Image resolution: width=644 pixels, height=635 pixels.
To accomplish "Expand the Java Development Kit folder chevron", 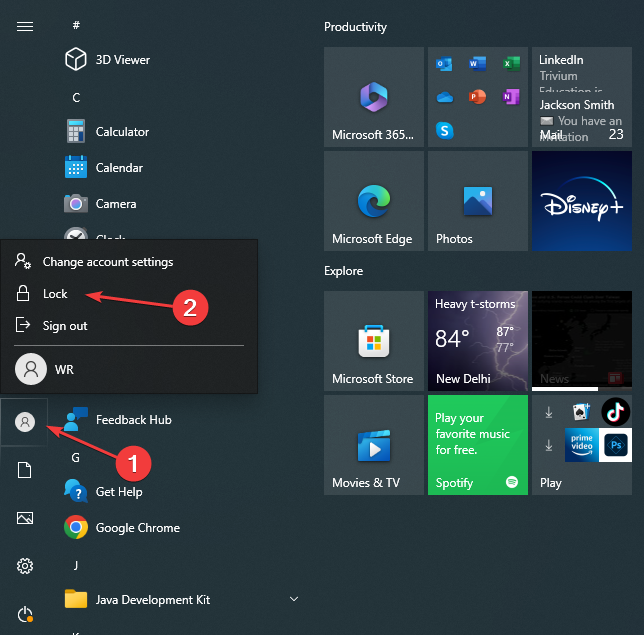I will [x=294, y=599].
